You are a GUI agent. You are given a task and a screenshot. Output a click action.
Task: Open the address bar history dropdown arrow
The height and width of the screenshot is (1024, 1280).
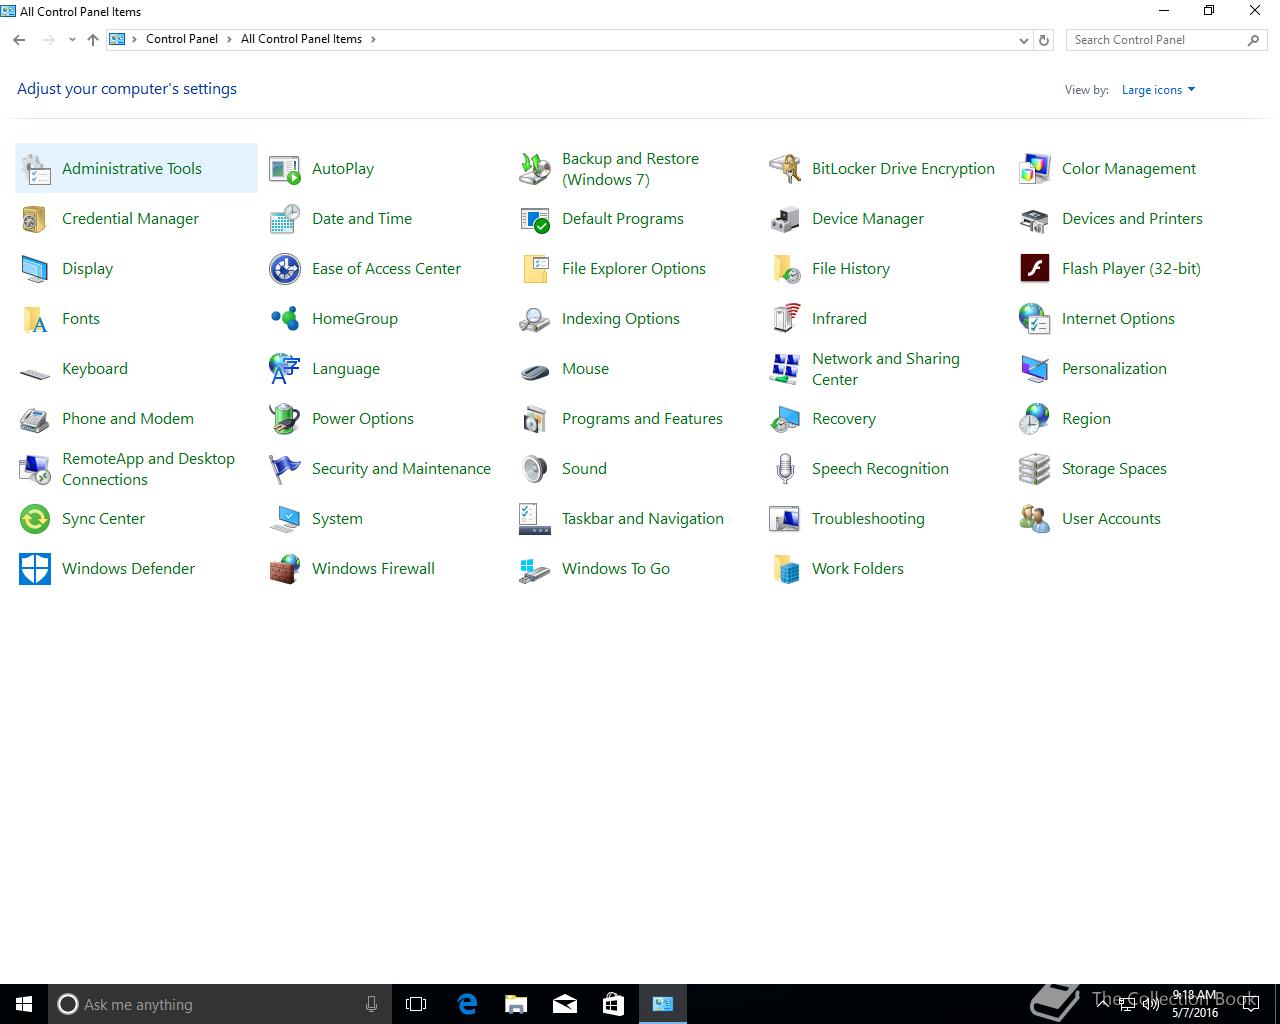[1023, 40]
